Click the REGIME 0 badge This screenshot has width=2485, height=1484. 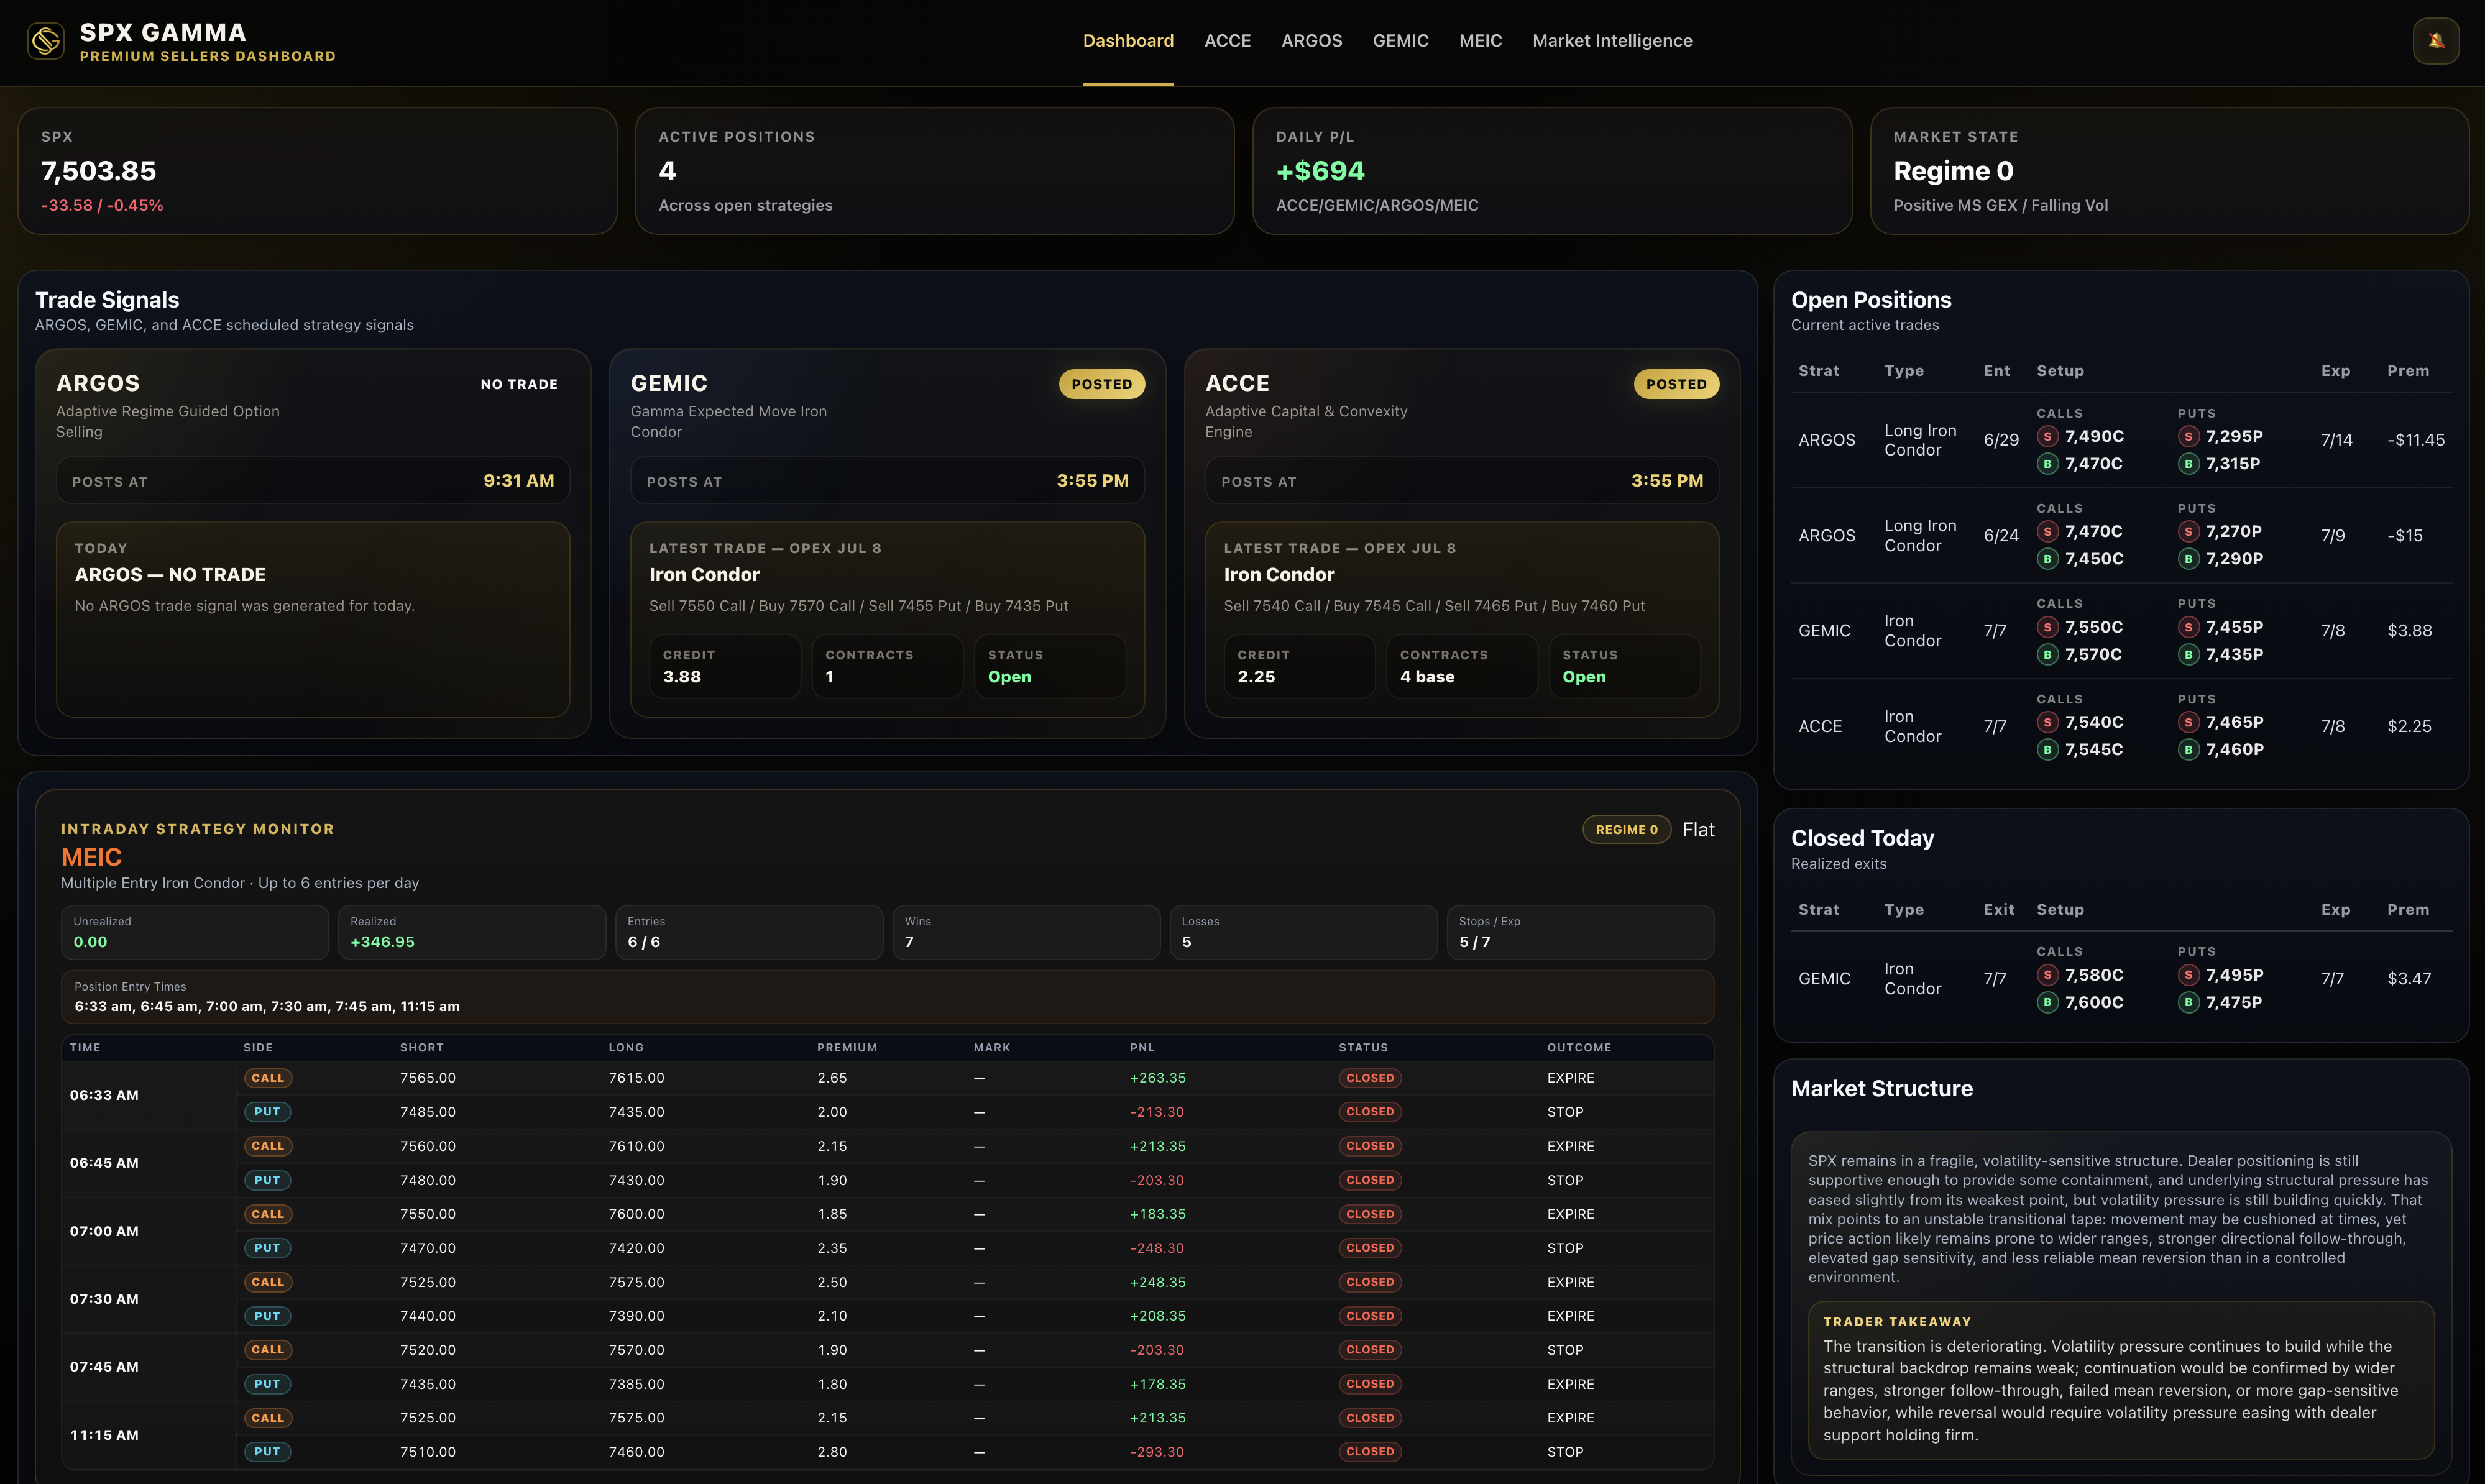coord(1626,830)
